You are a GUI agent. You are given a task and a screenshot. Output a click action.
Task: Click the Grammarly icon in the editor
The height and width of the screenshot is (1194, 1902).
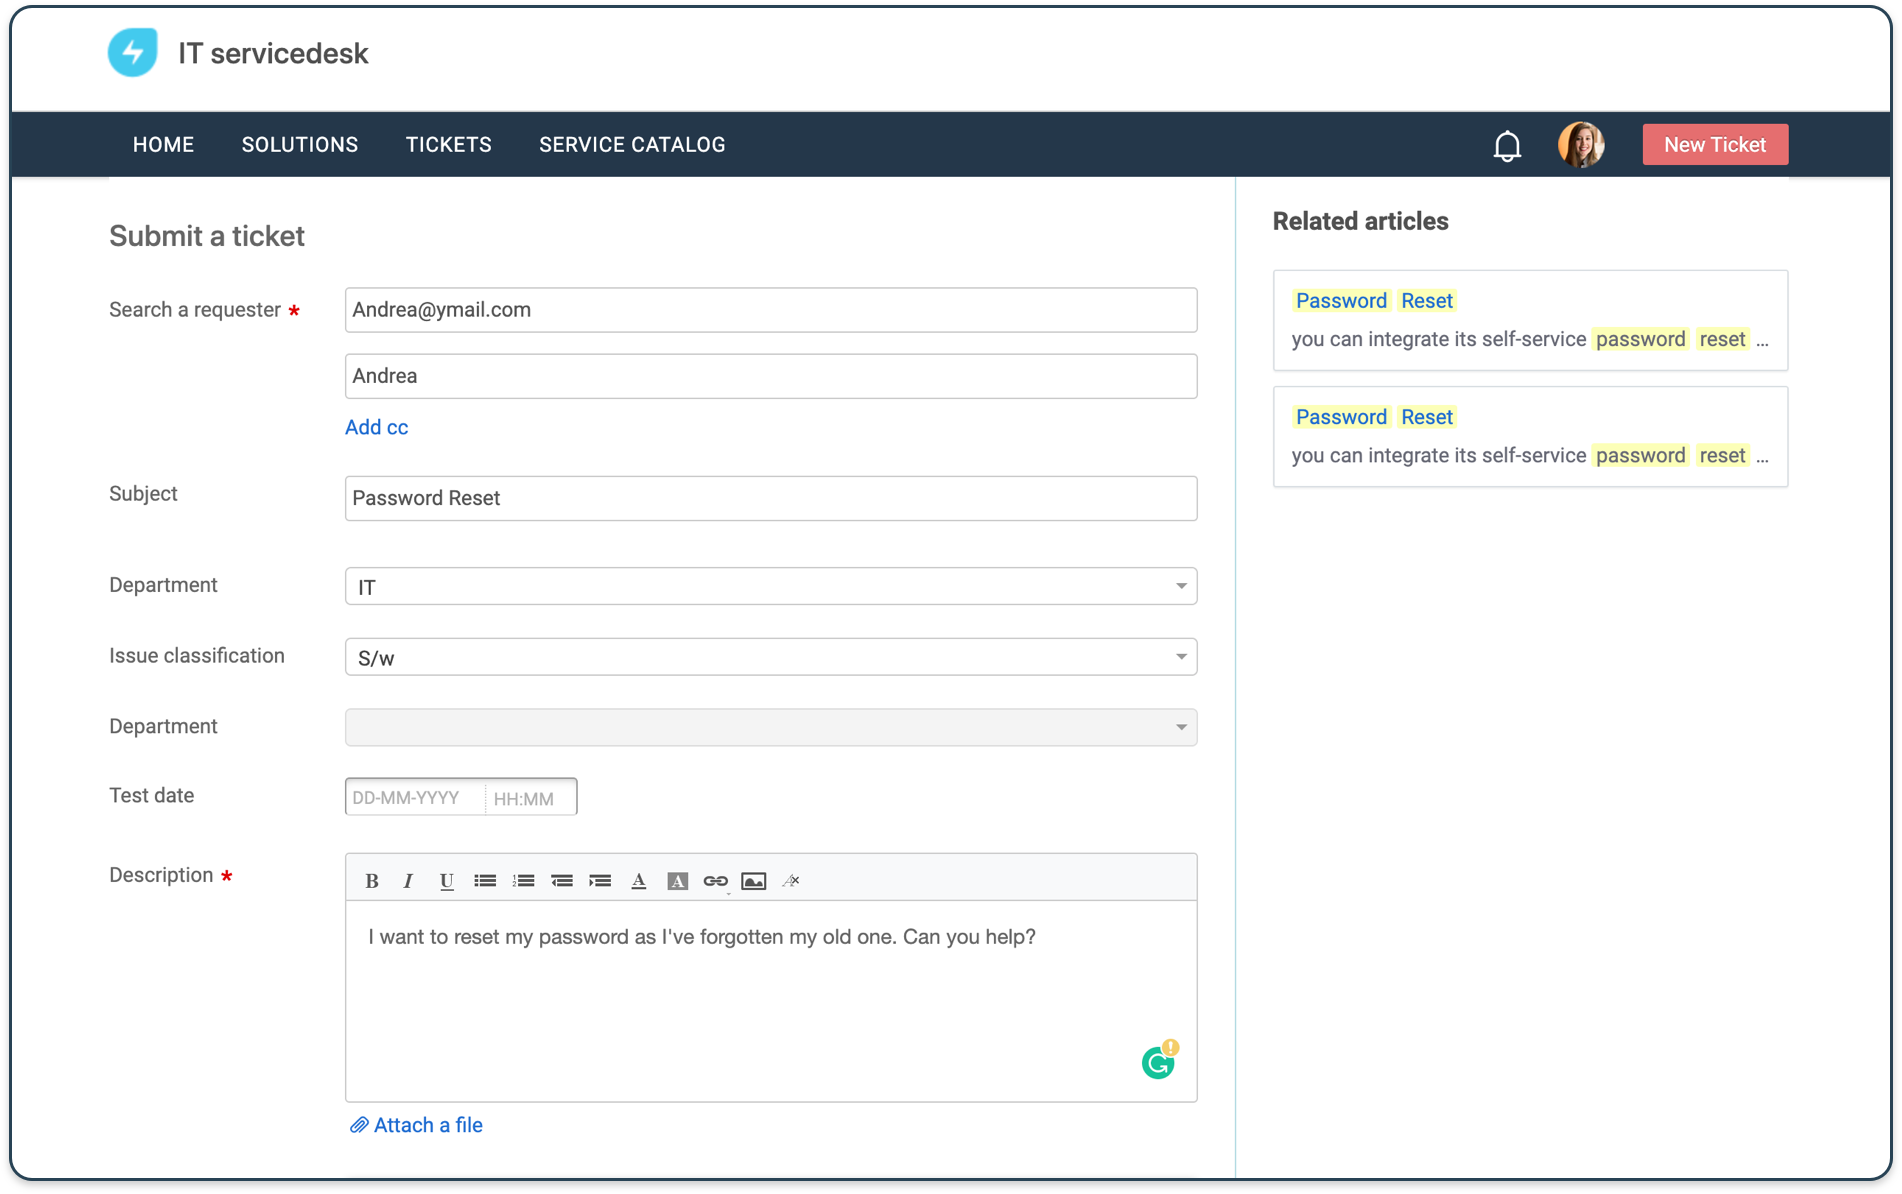pyautogui.click(x=1159, y=1061)
